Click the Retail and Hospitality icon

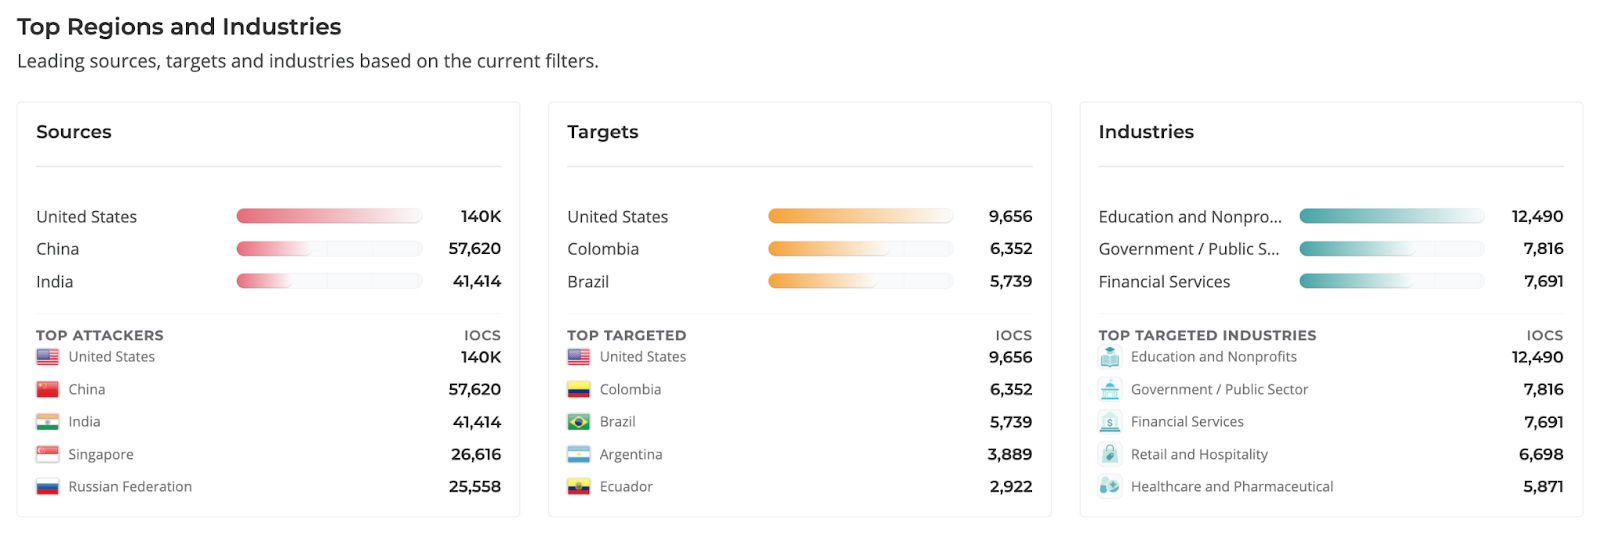pos(1110,455)
